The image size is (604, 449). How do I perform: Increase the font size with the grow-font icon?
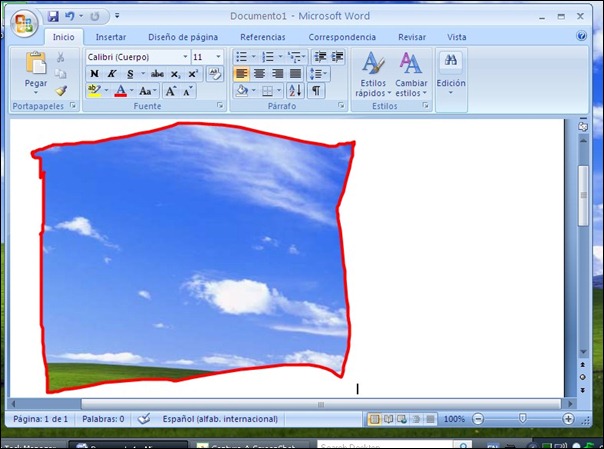click(x=170, y=91)
